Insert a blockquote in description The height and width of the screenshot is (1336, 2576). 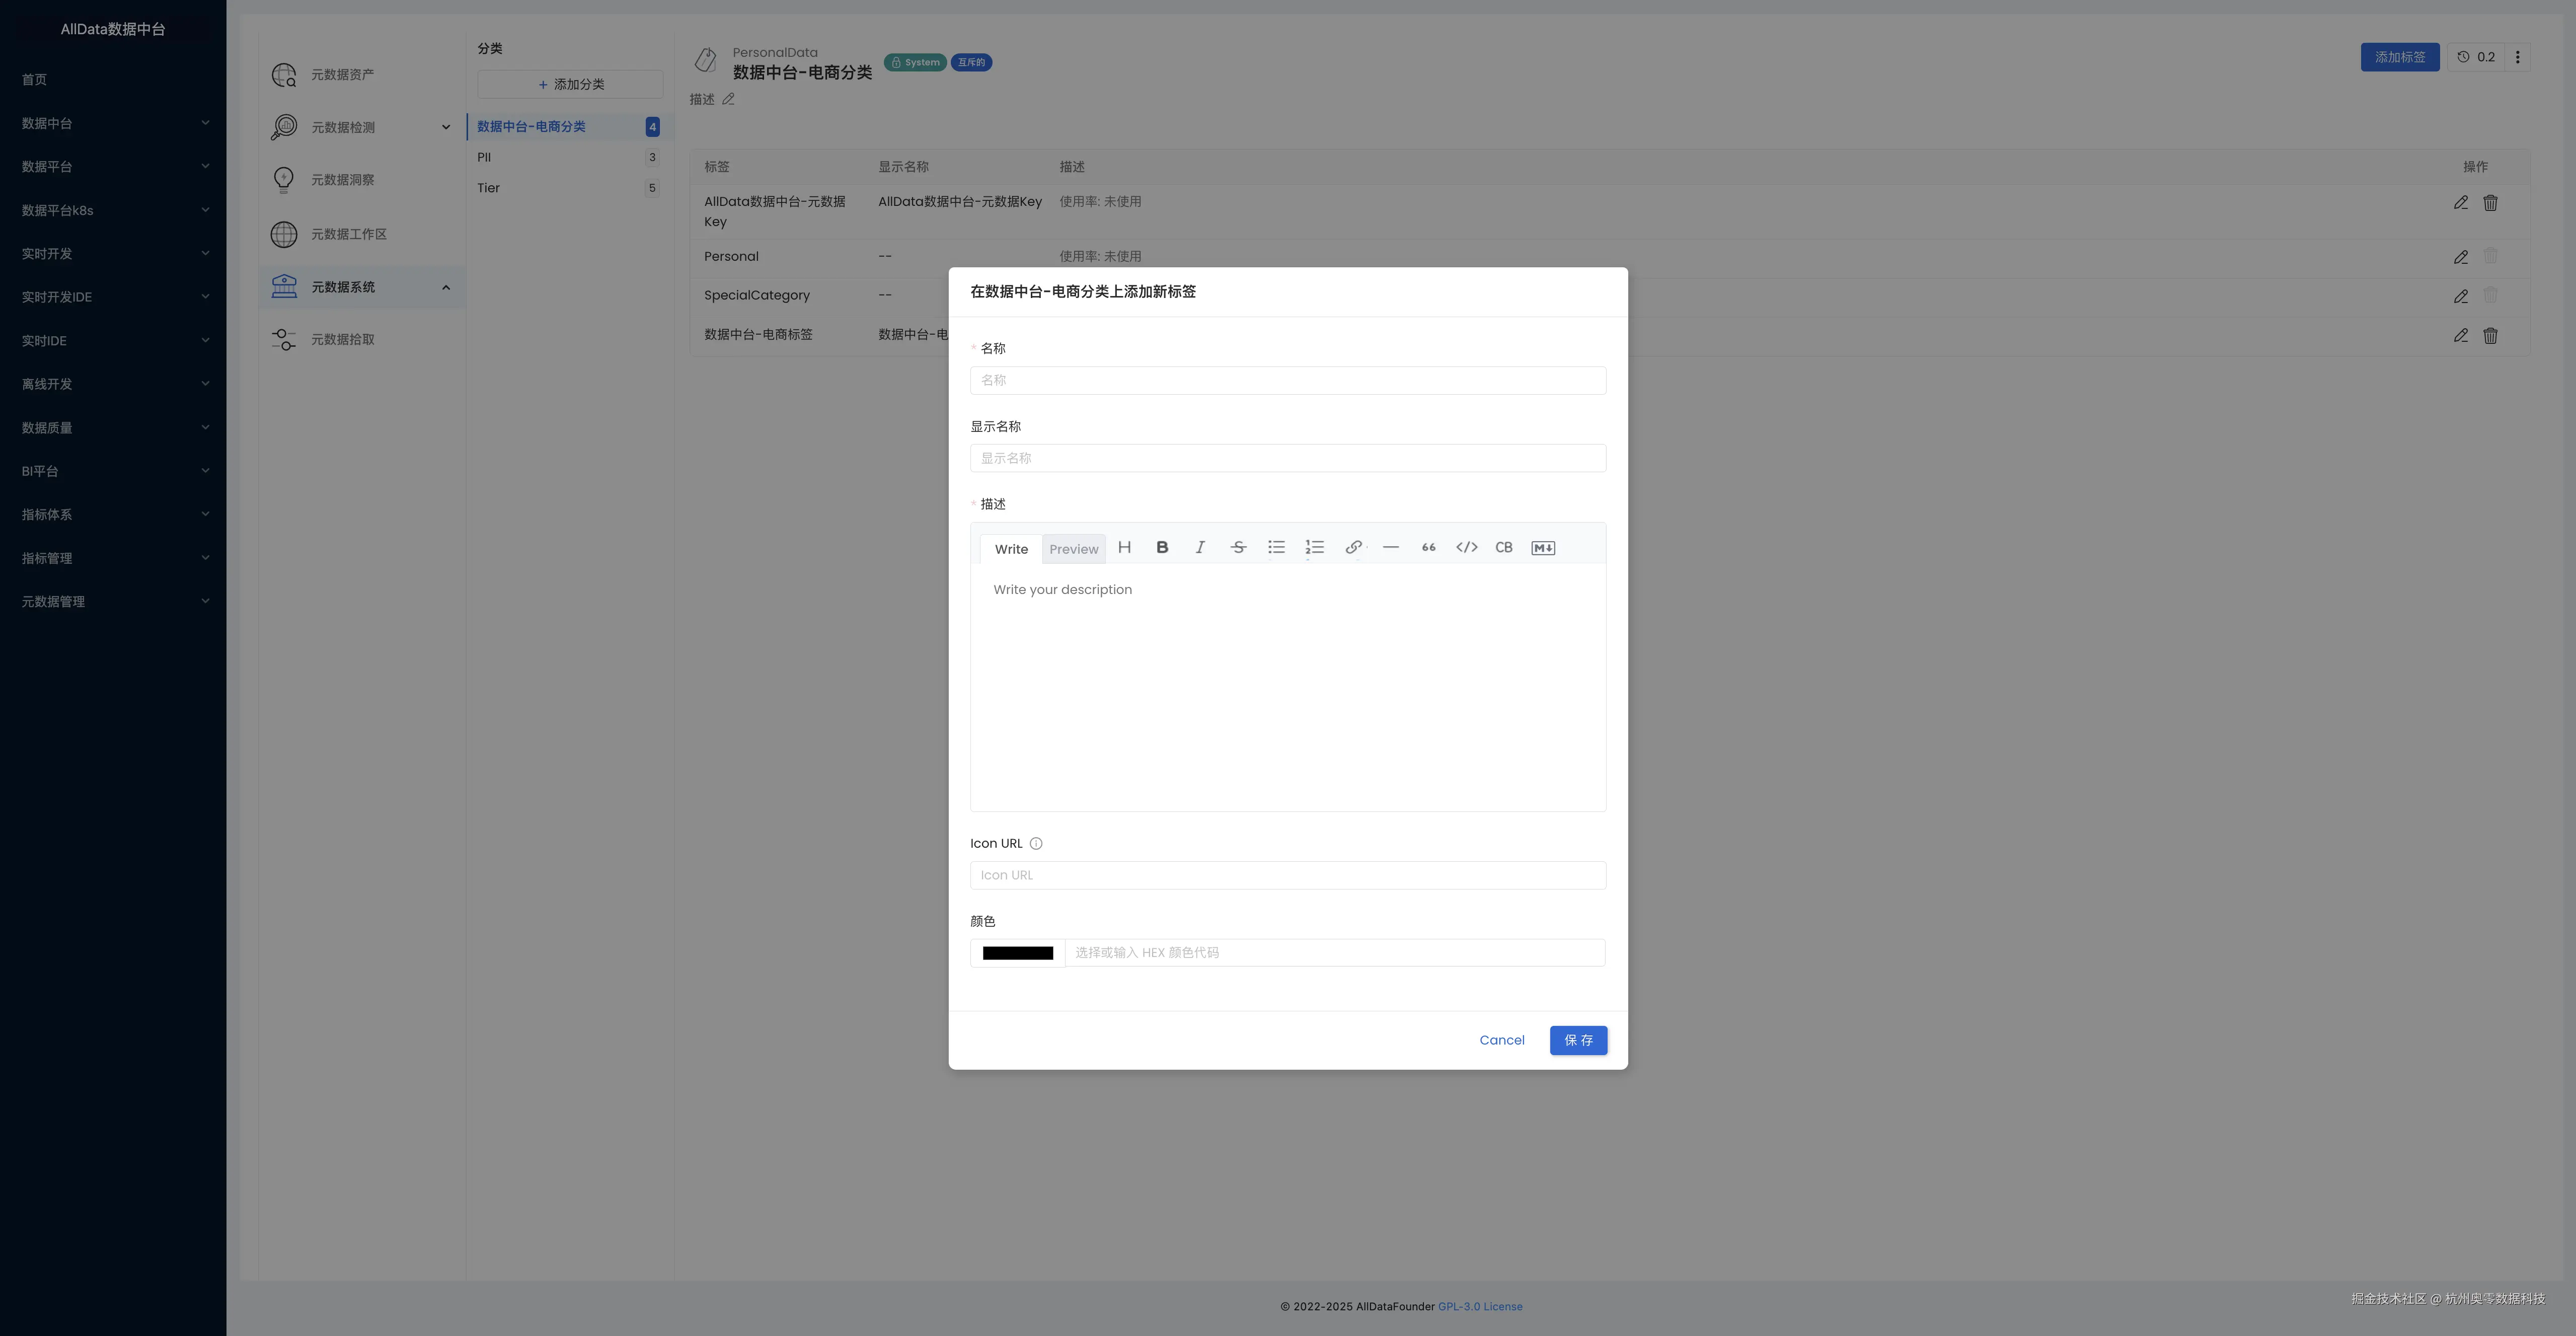tap(1428, 547)
